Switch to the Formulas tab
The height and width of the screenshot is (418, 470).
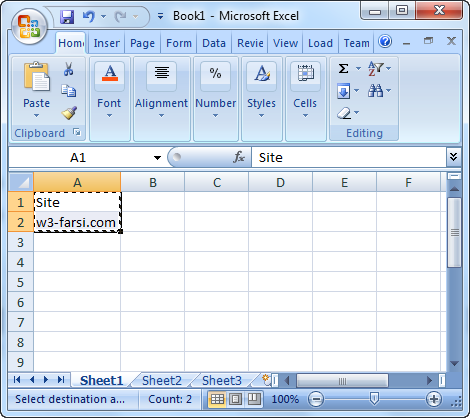pyautogui.click(x=179, y=43)
